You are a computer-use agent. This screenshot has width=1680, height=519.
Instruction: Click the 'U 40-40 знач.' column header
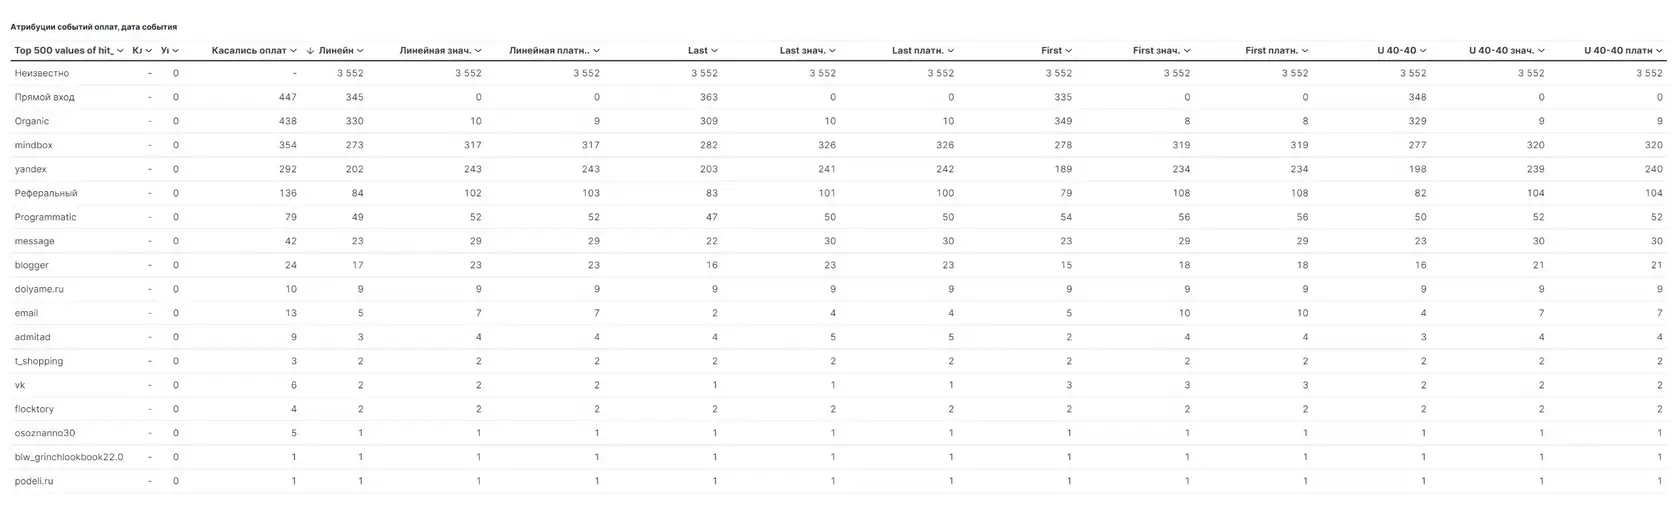click(x=1501, y=50)
